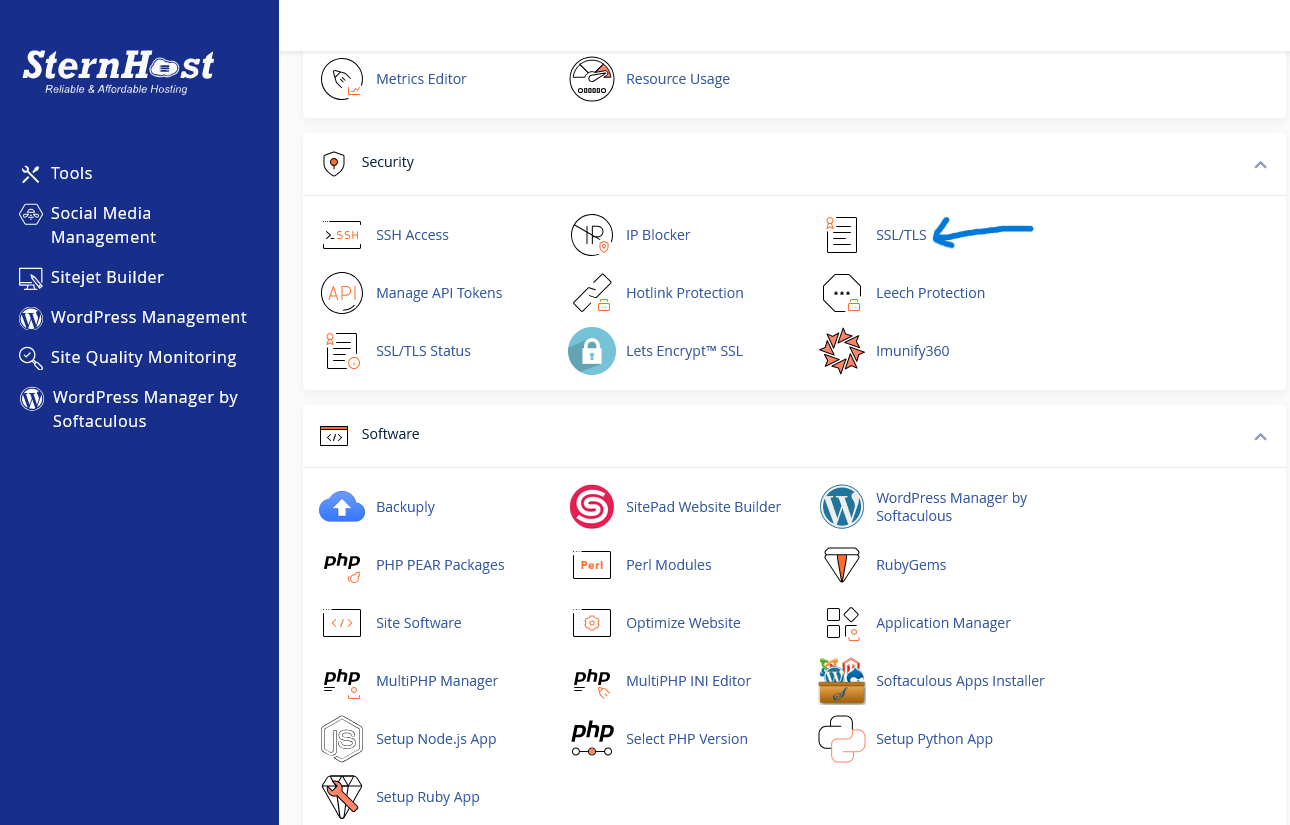The image size is (1290, 825).
Task: Open SSL/TLS certificate manager icon
Action: point(841,235)
